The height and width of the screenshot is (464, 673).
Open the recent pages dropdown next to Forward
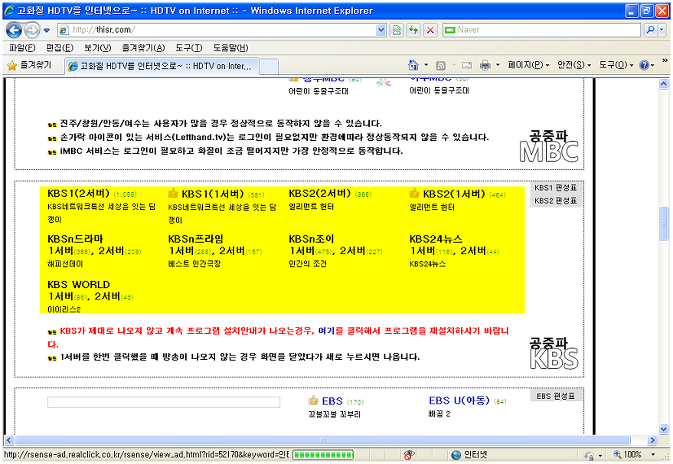(x=47, y=30)
